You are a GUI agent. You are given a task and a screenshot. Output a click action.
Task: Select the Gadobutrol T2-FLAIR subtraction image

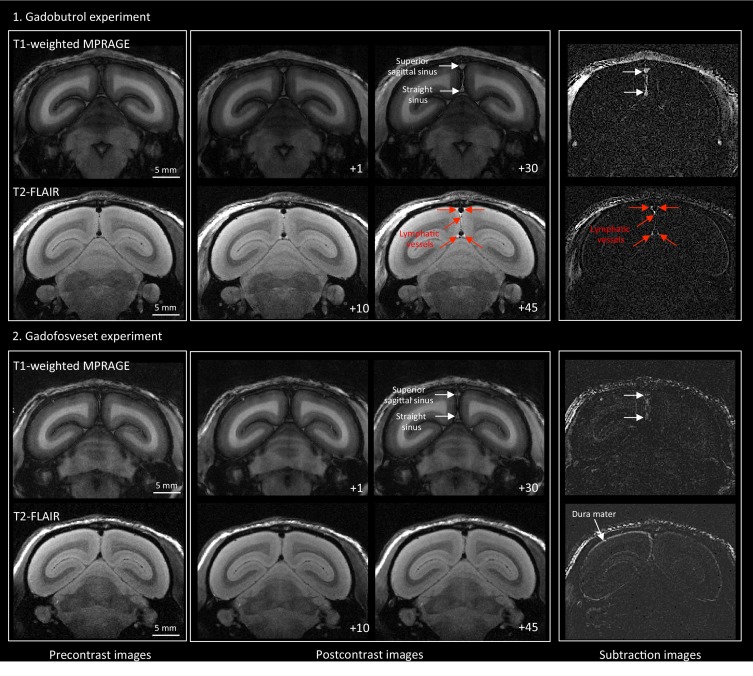(650, 252)
